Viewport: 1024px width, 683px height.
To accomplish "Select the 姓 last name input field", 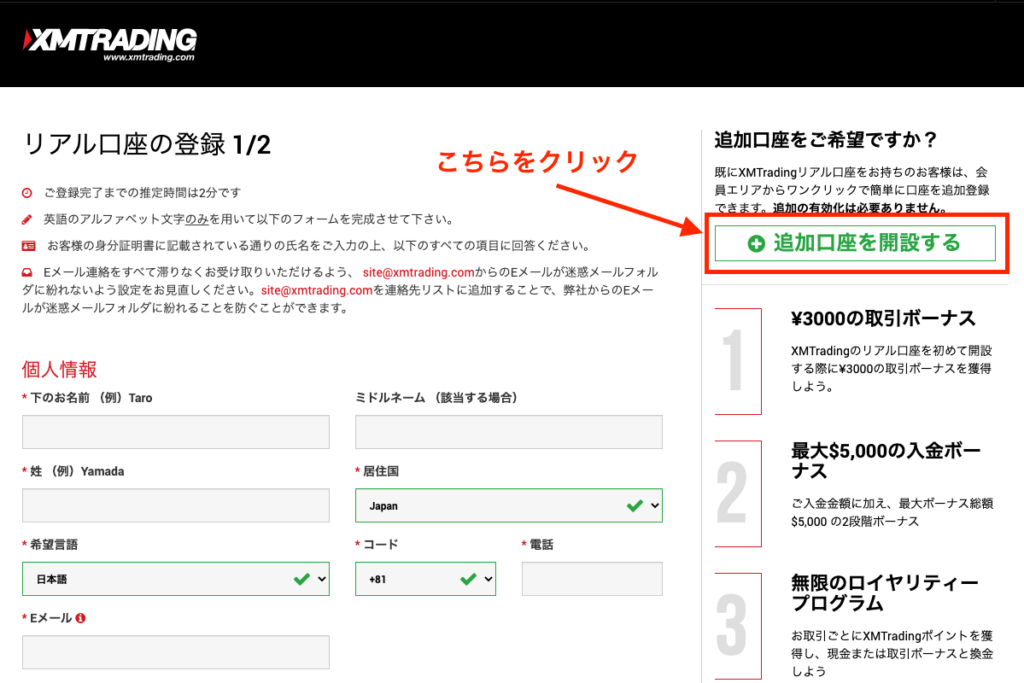I will point(175,505).
